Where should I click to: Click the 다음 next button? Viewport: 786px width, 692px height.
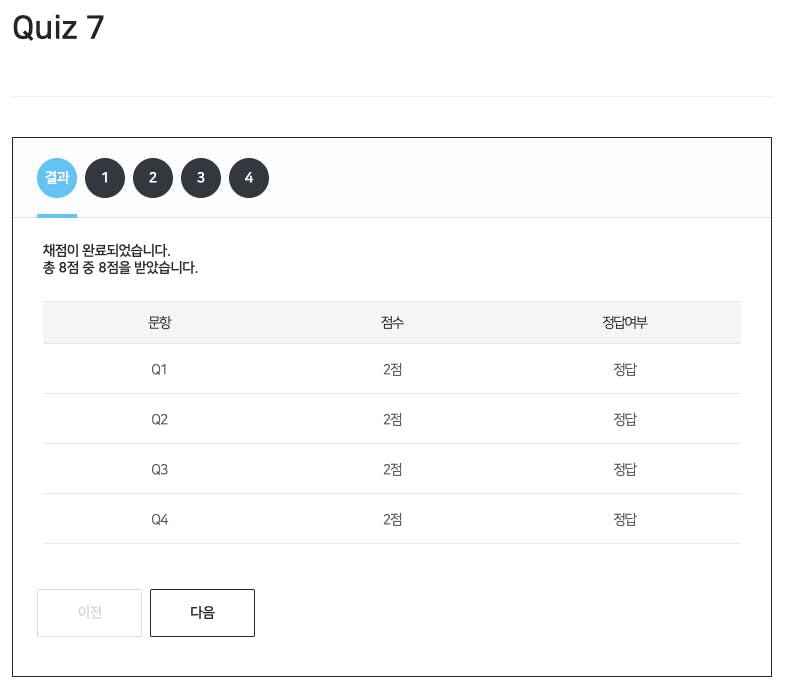pyautogui.click(x=203, y=613)
